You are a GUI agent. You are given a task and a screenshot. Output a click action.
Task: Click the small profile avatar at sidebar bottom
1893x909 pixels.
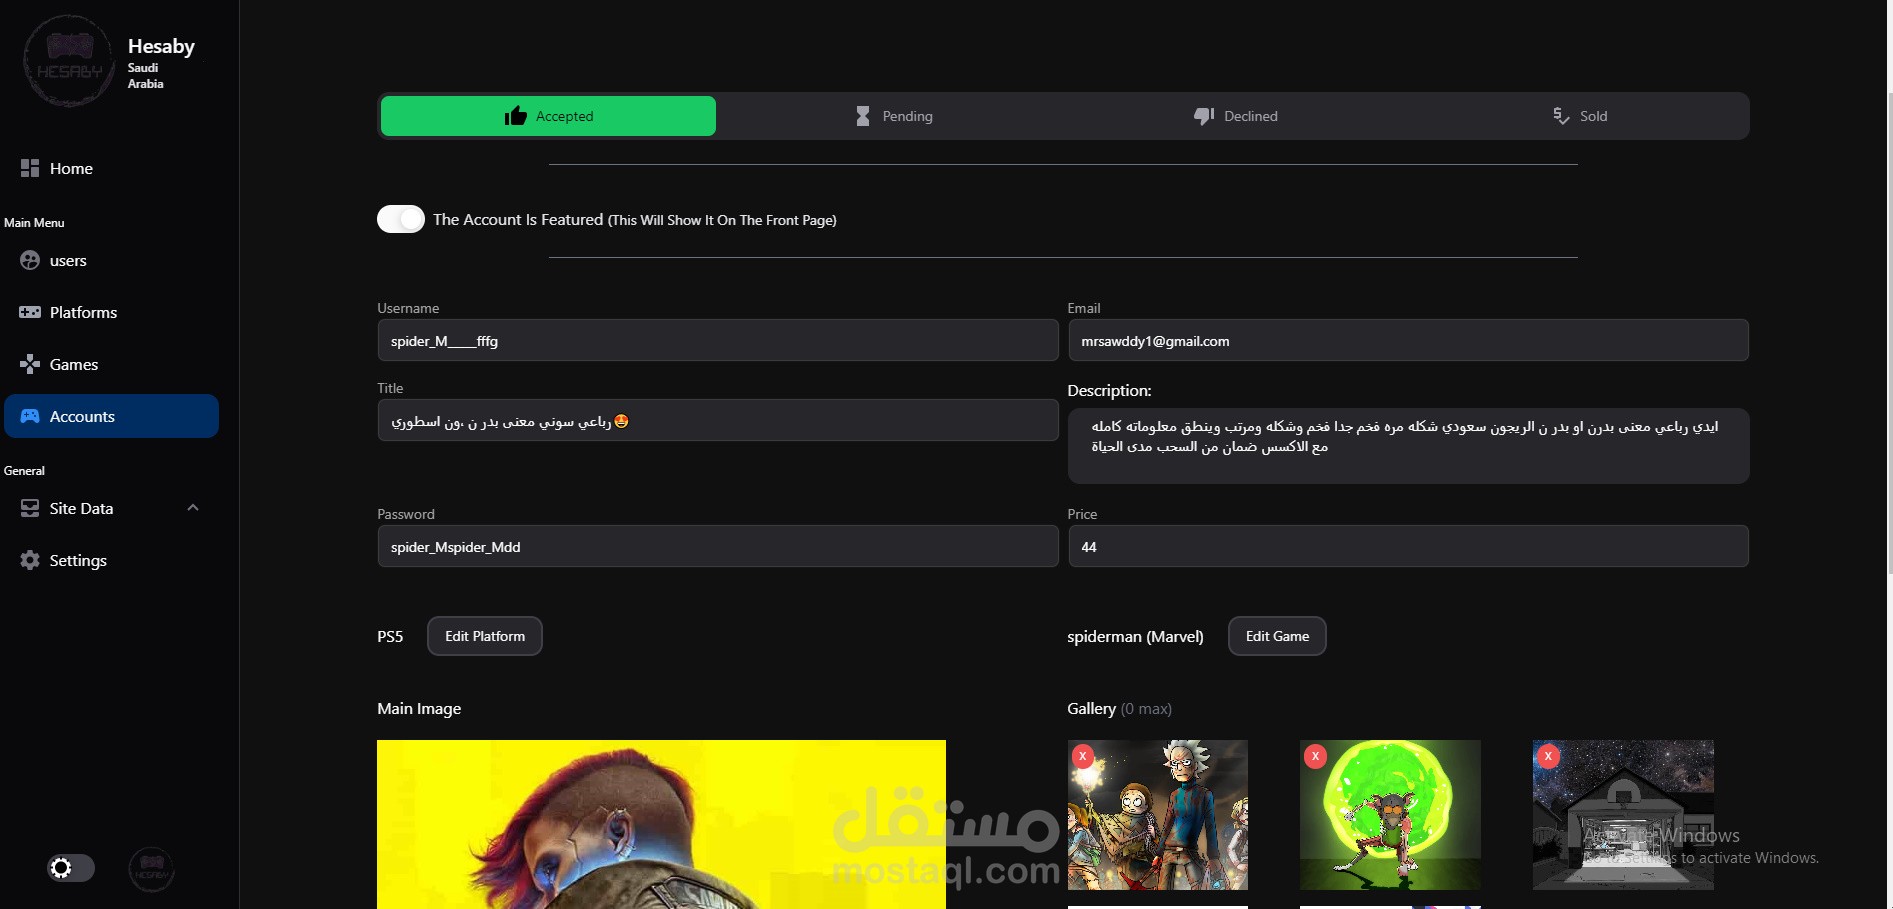pyautogui.click(x=151, y=869)
